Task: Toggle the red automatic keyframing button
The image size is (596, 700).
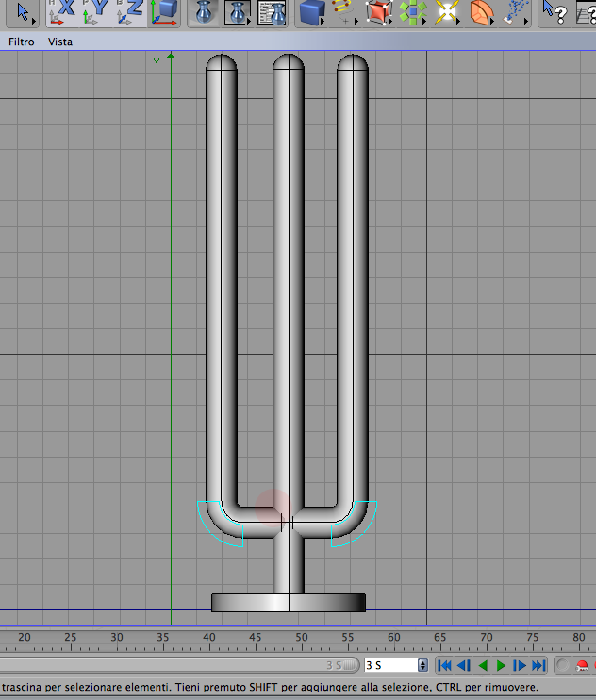Action: point(582,666)
